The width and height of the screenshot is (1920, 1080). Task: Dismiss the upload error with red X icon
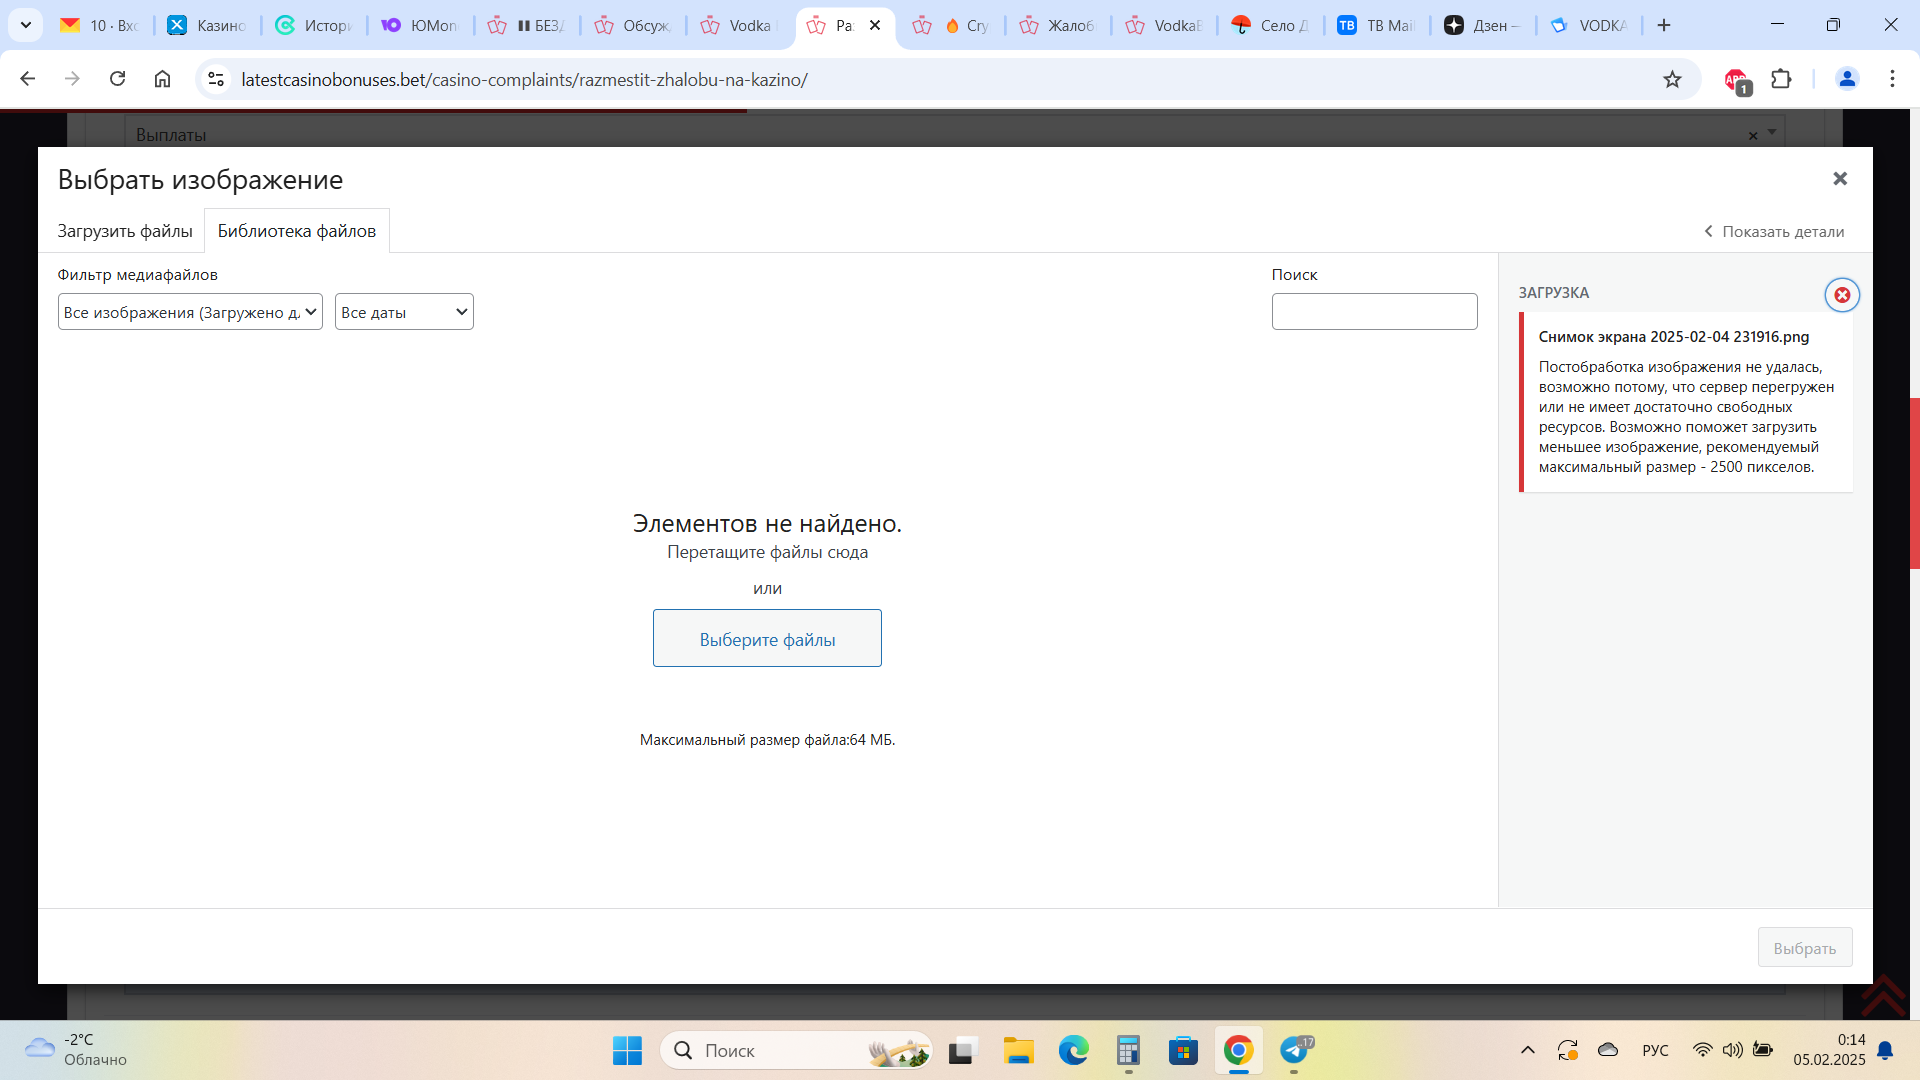pyautogui.click(x=1841, y=295)
